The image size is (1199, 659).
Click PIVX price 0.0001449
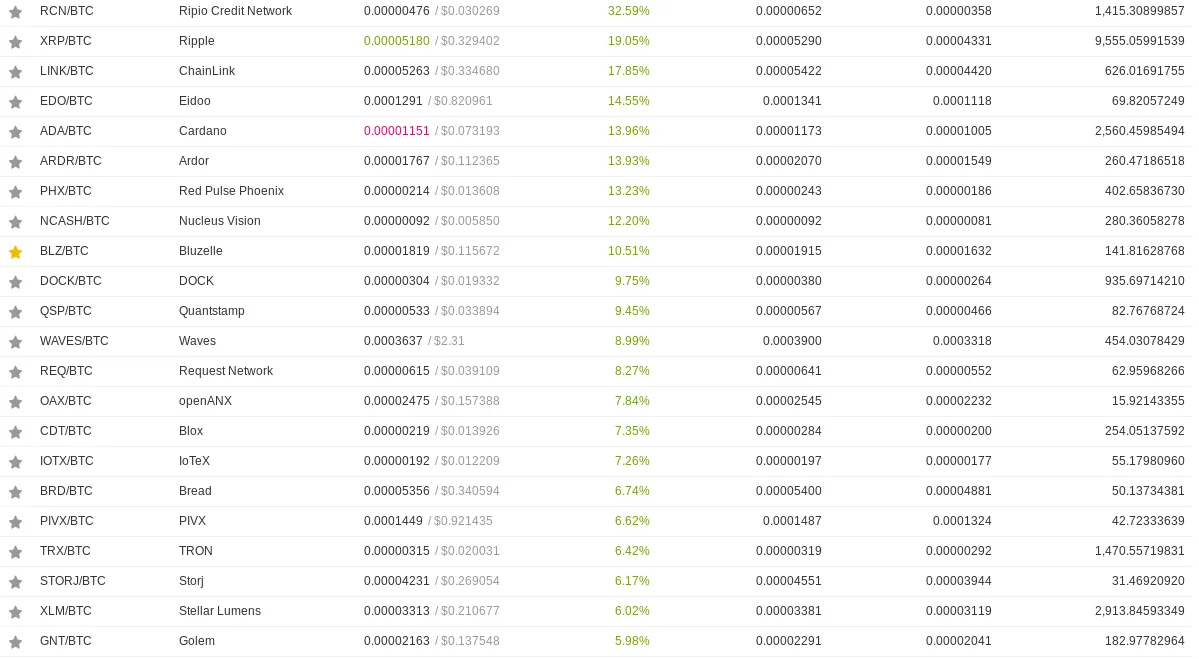[x=393, y=521]
